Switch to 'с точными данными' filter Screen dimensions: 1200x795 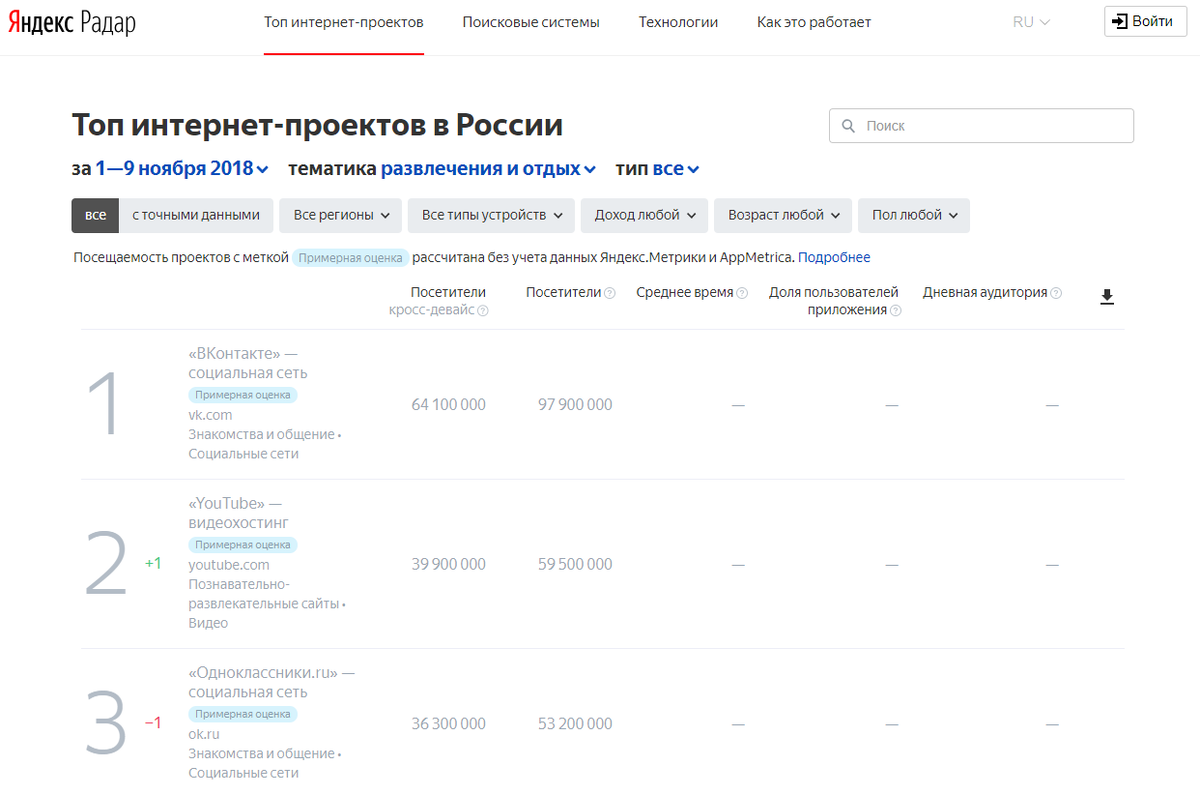[196, 215]
